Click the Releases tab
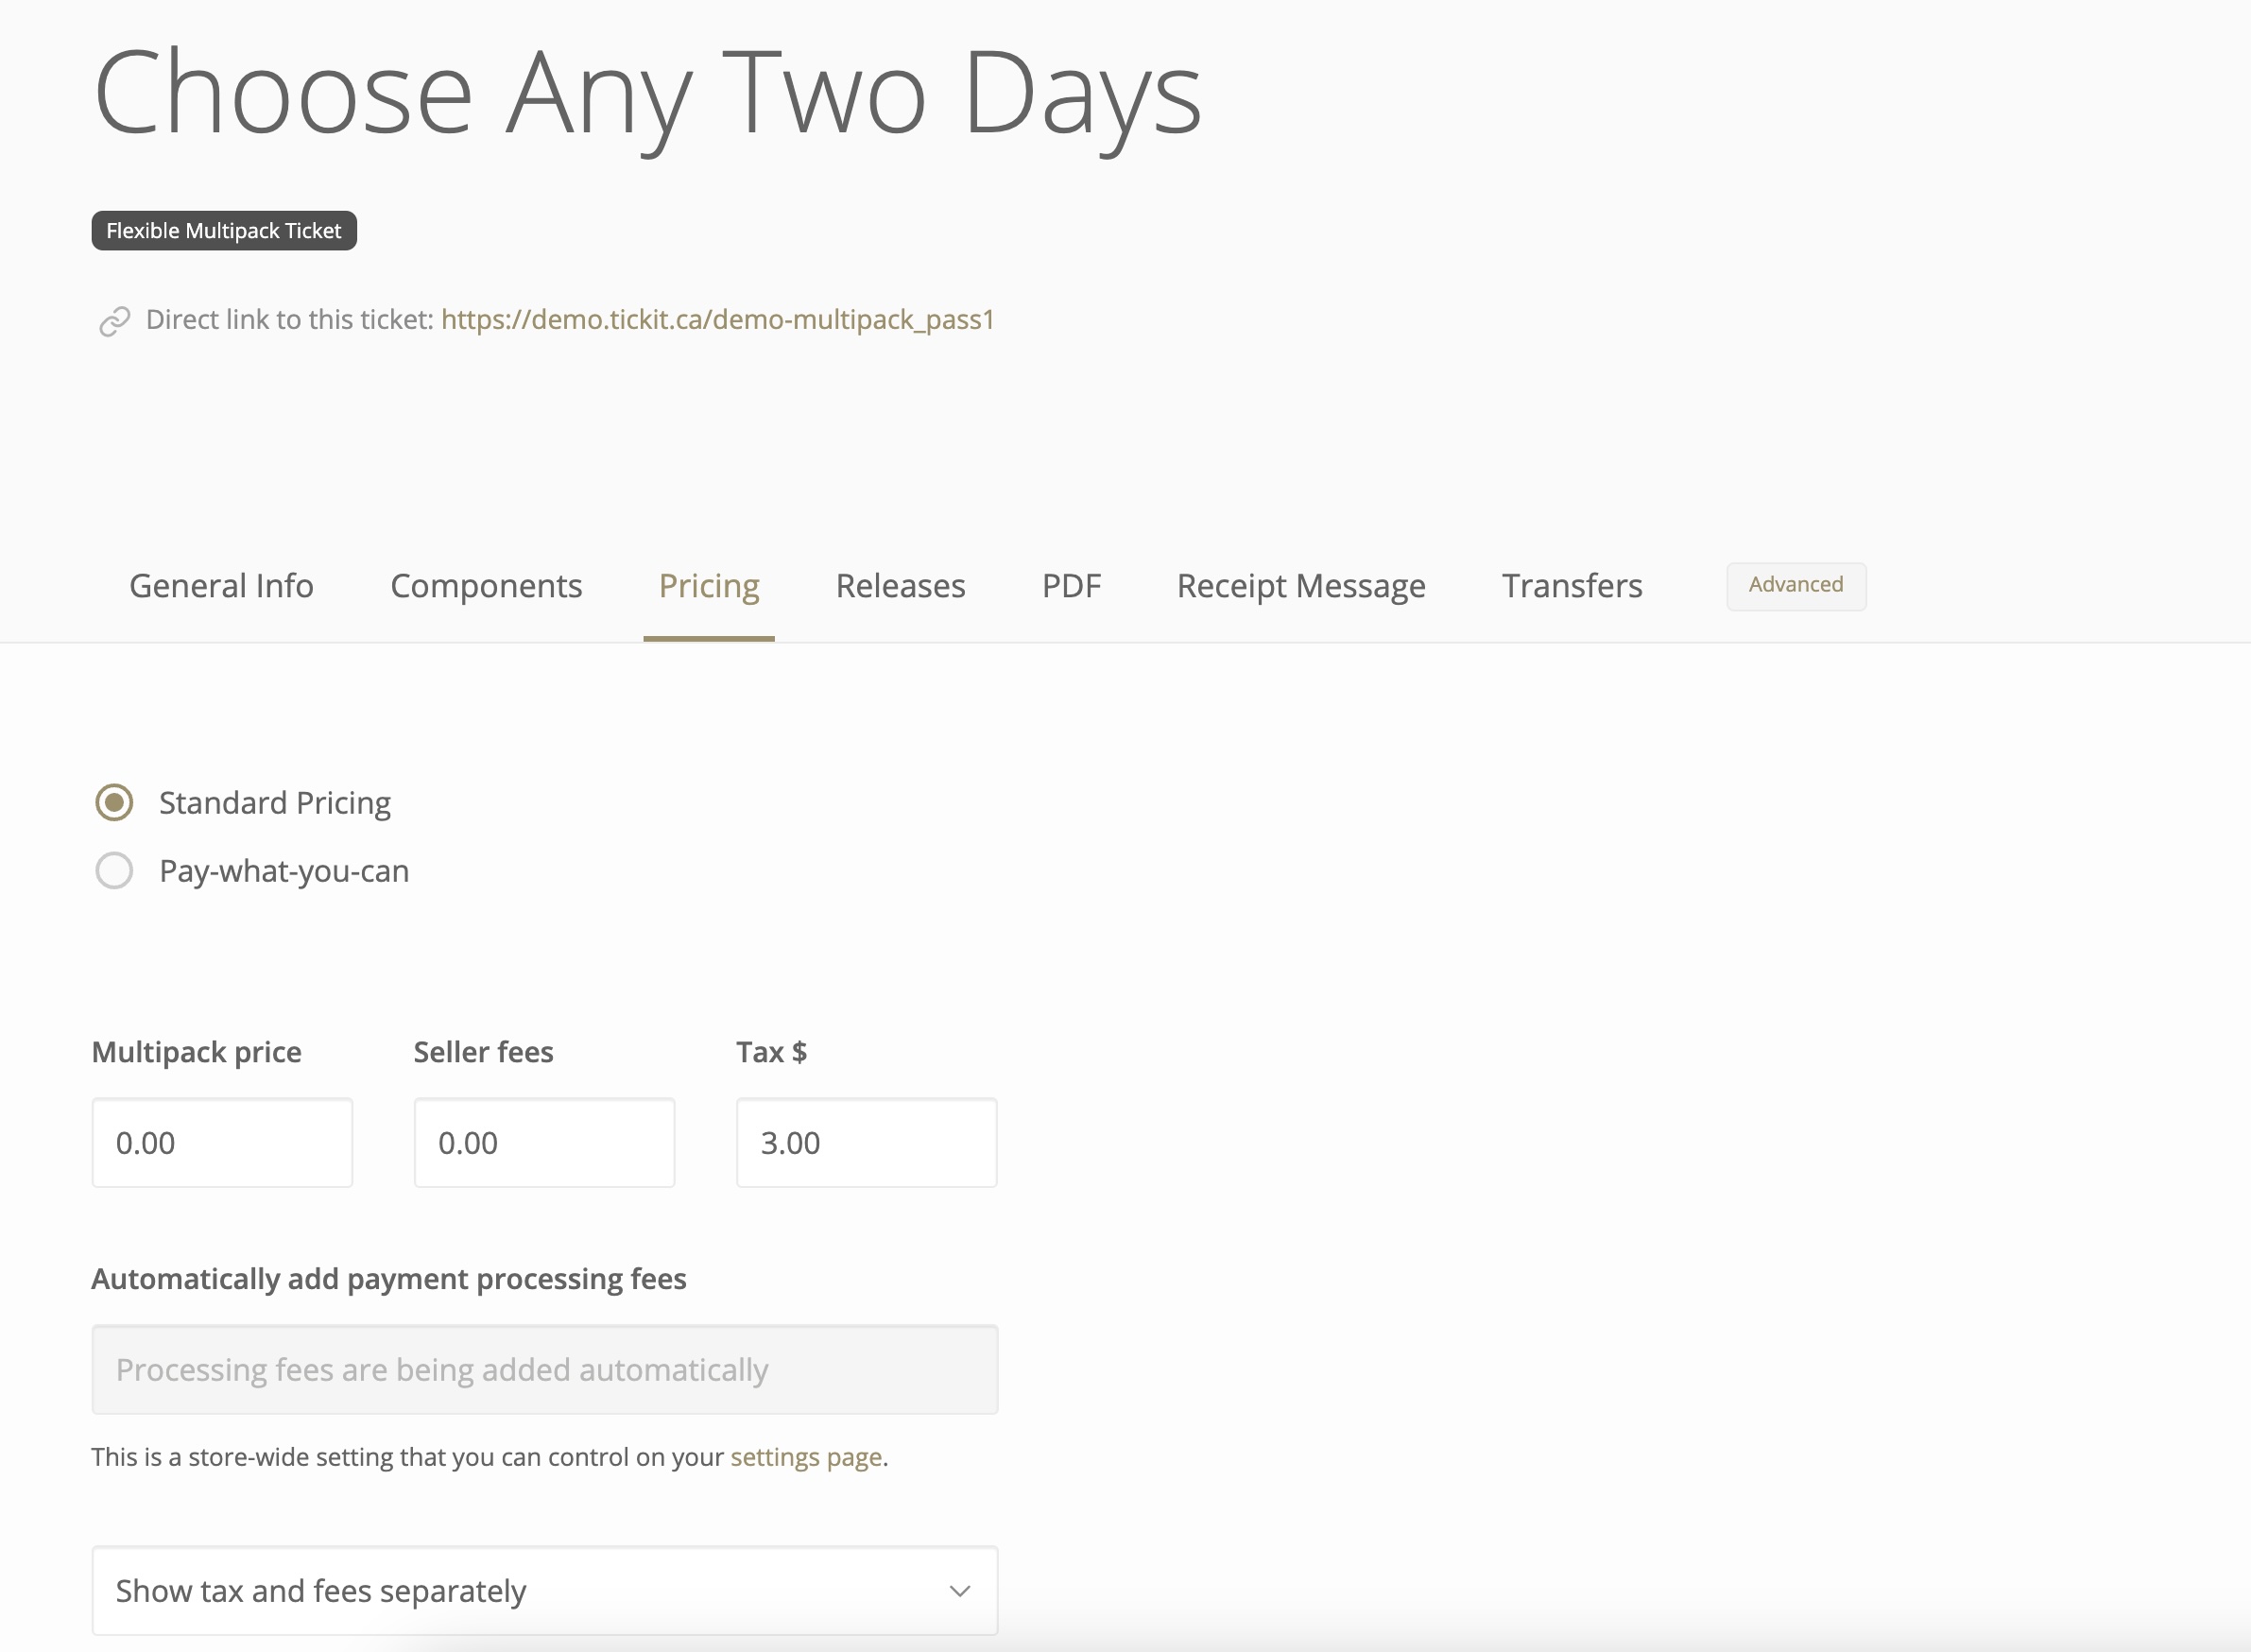Viewport: 2251px width, 1652px height. (900, 586)
